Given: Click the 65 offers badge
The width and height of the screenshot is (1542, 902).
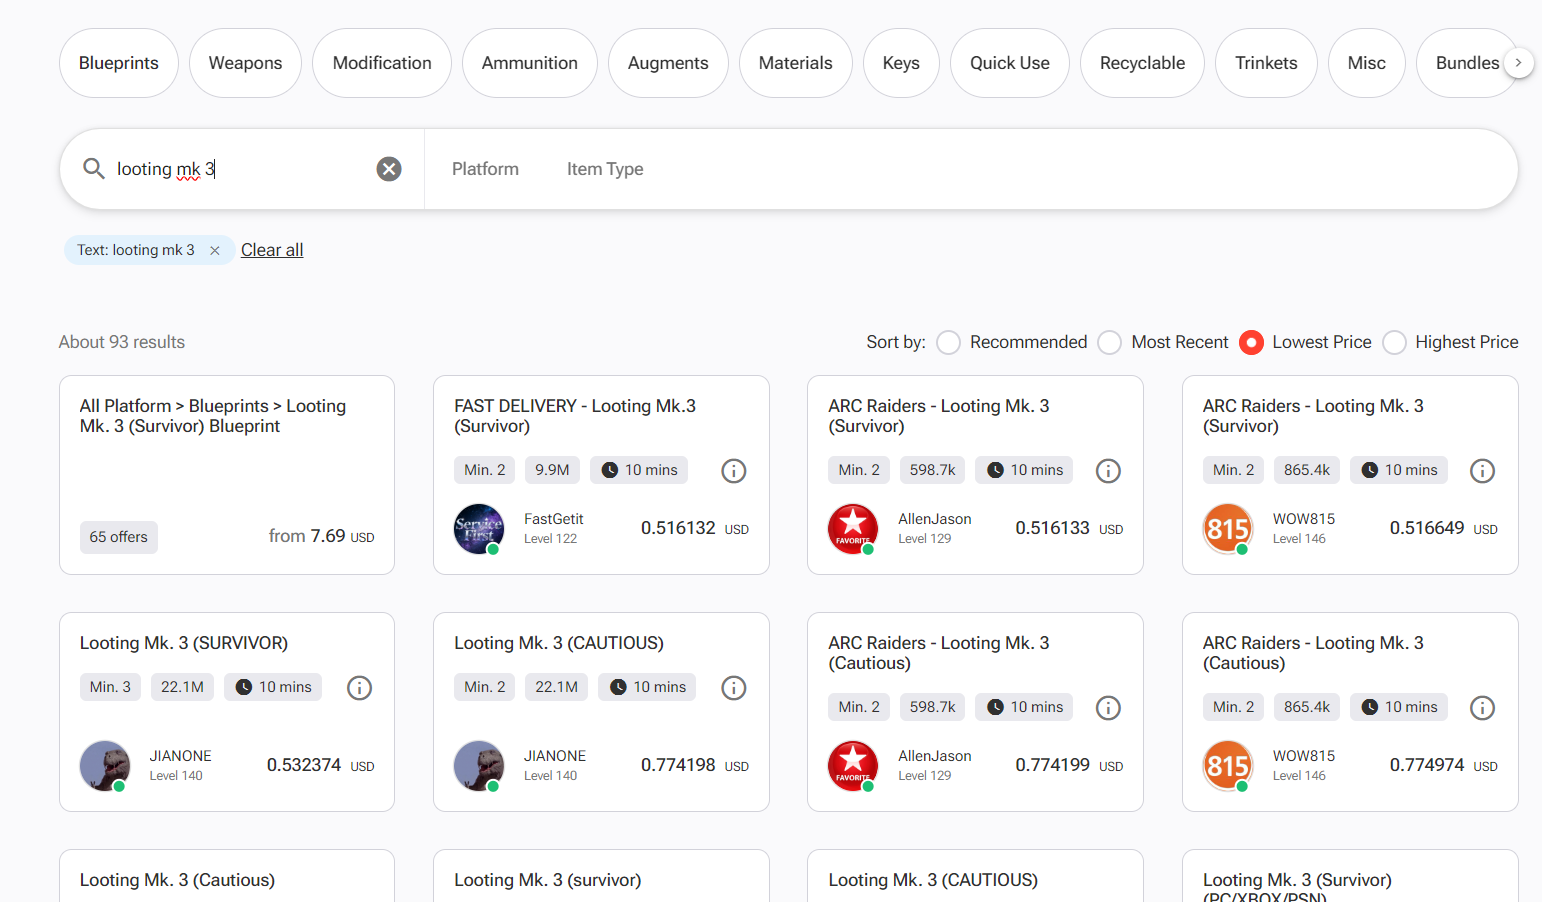Looking at the screenshot, I should [119, 537].
